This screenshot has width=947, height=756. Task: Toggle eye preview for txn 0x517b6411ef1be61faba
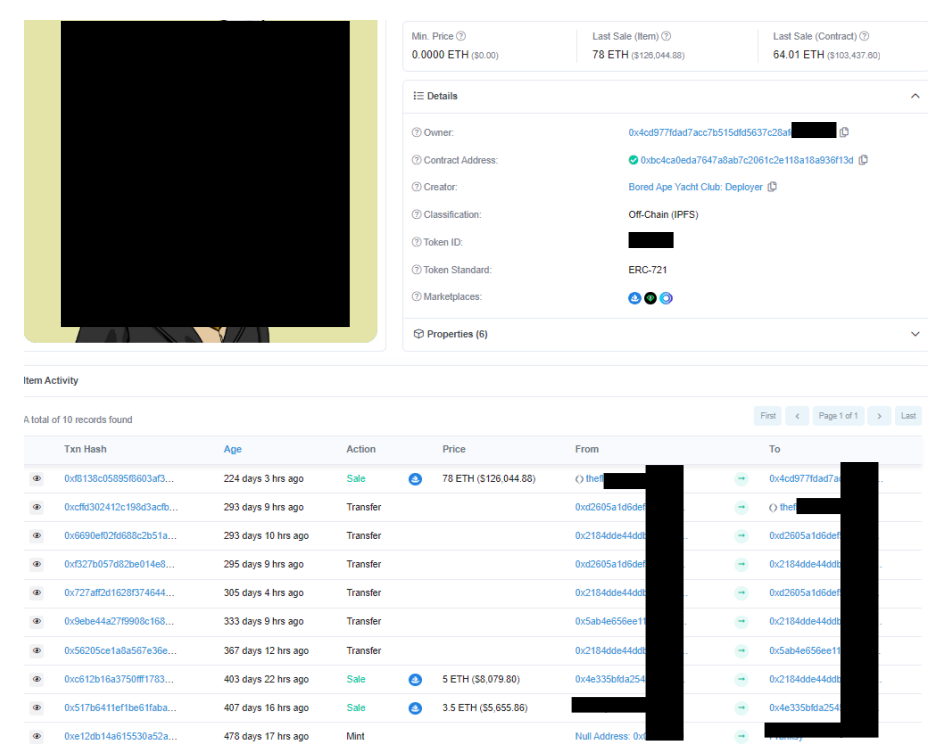click(37, 708)
